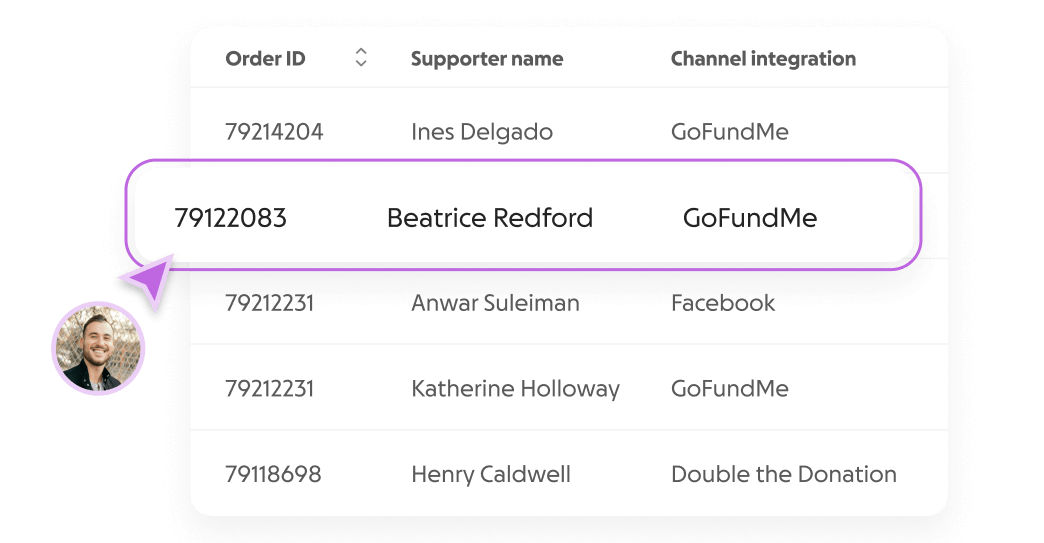Click the Supporter name column header
Image resolution: width=1044 pixels, height=543 pixels.
487,59
